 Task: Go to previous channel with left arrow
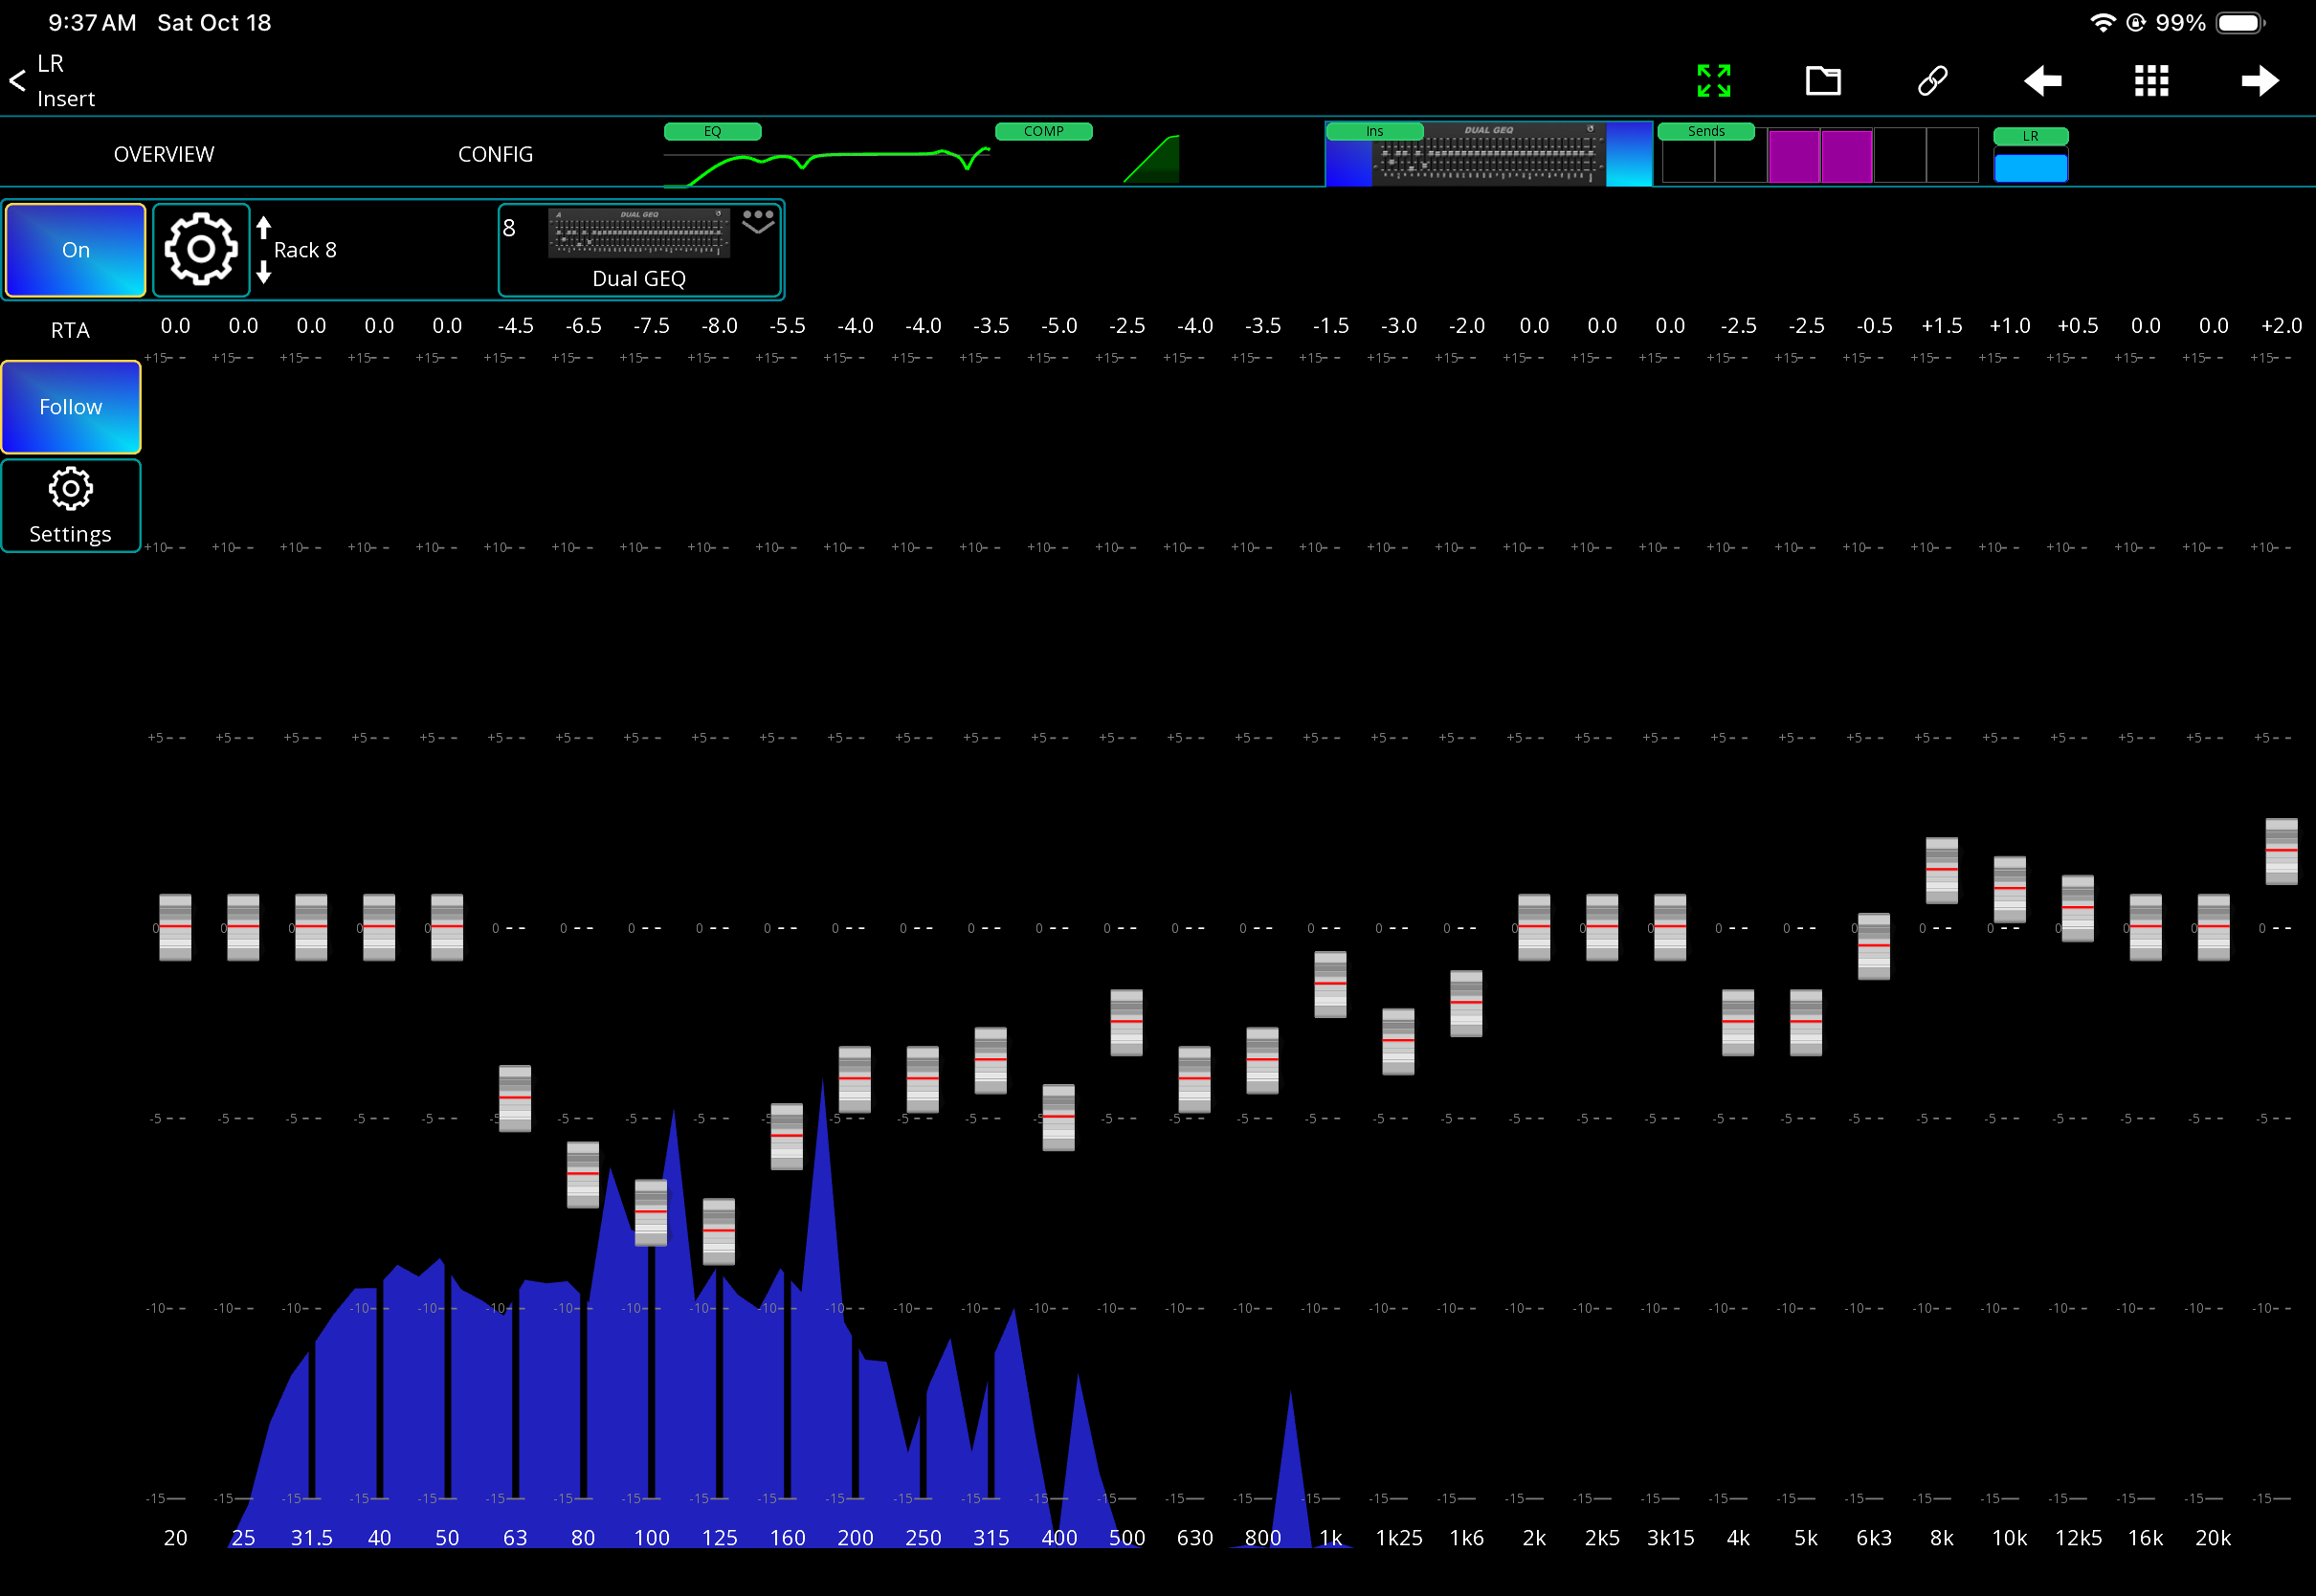pyautogui.click(x=2042, y=81)
